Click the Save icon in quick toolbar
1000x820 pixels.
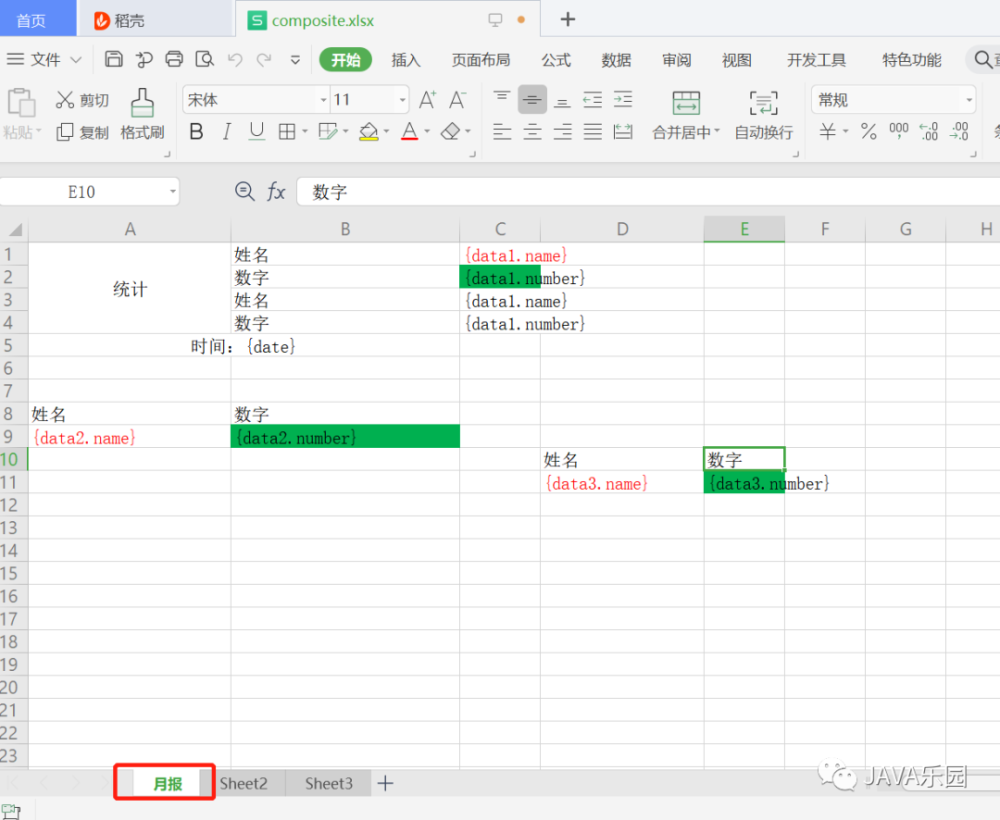tap(114, 59)
